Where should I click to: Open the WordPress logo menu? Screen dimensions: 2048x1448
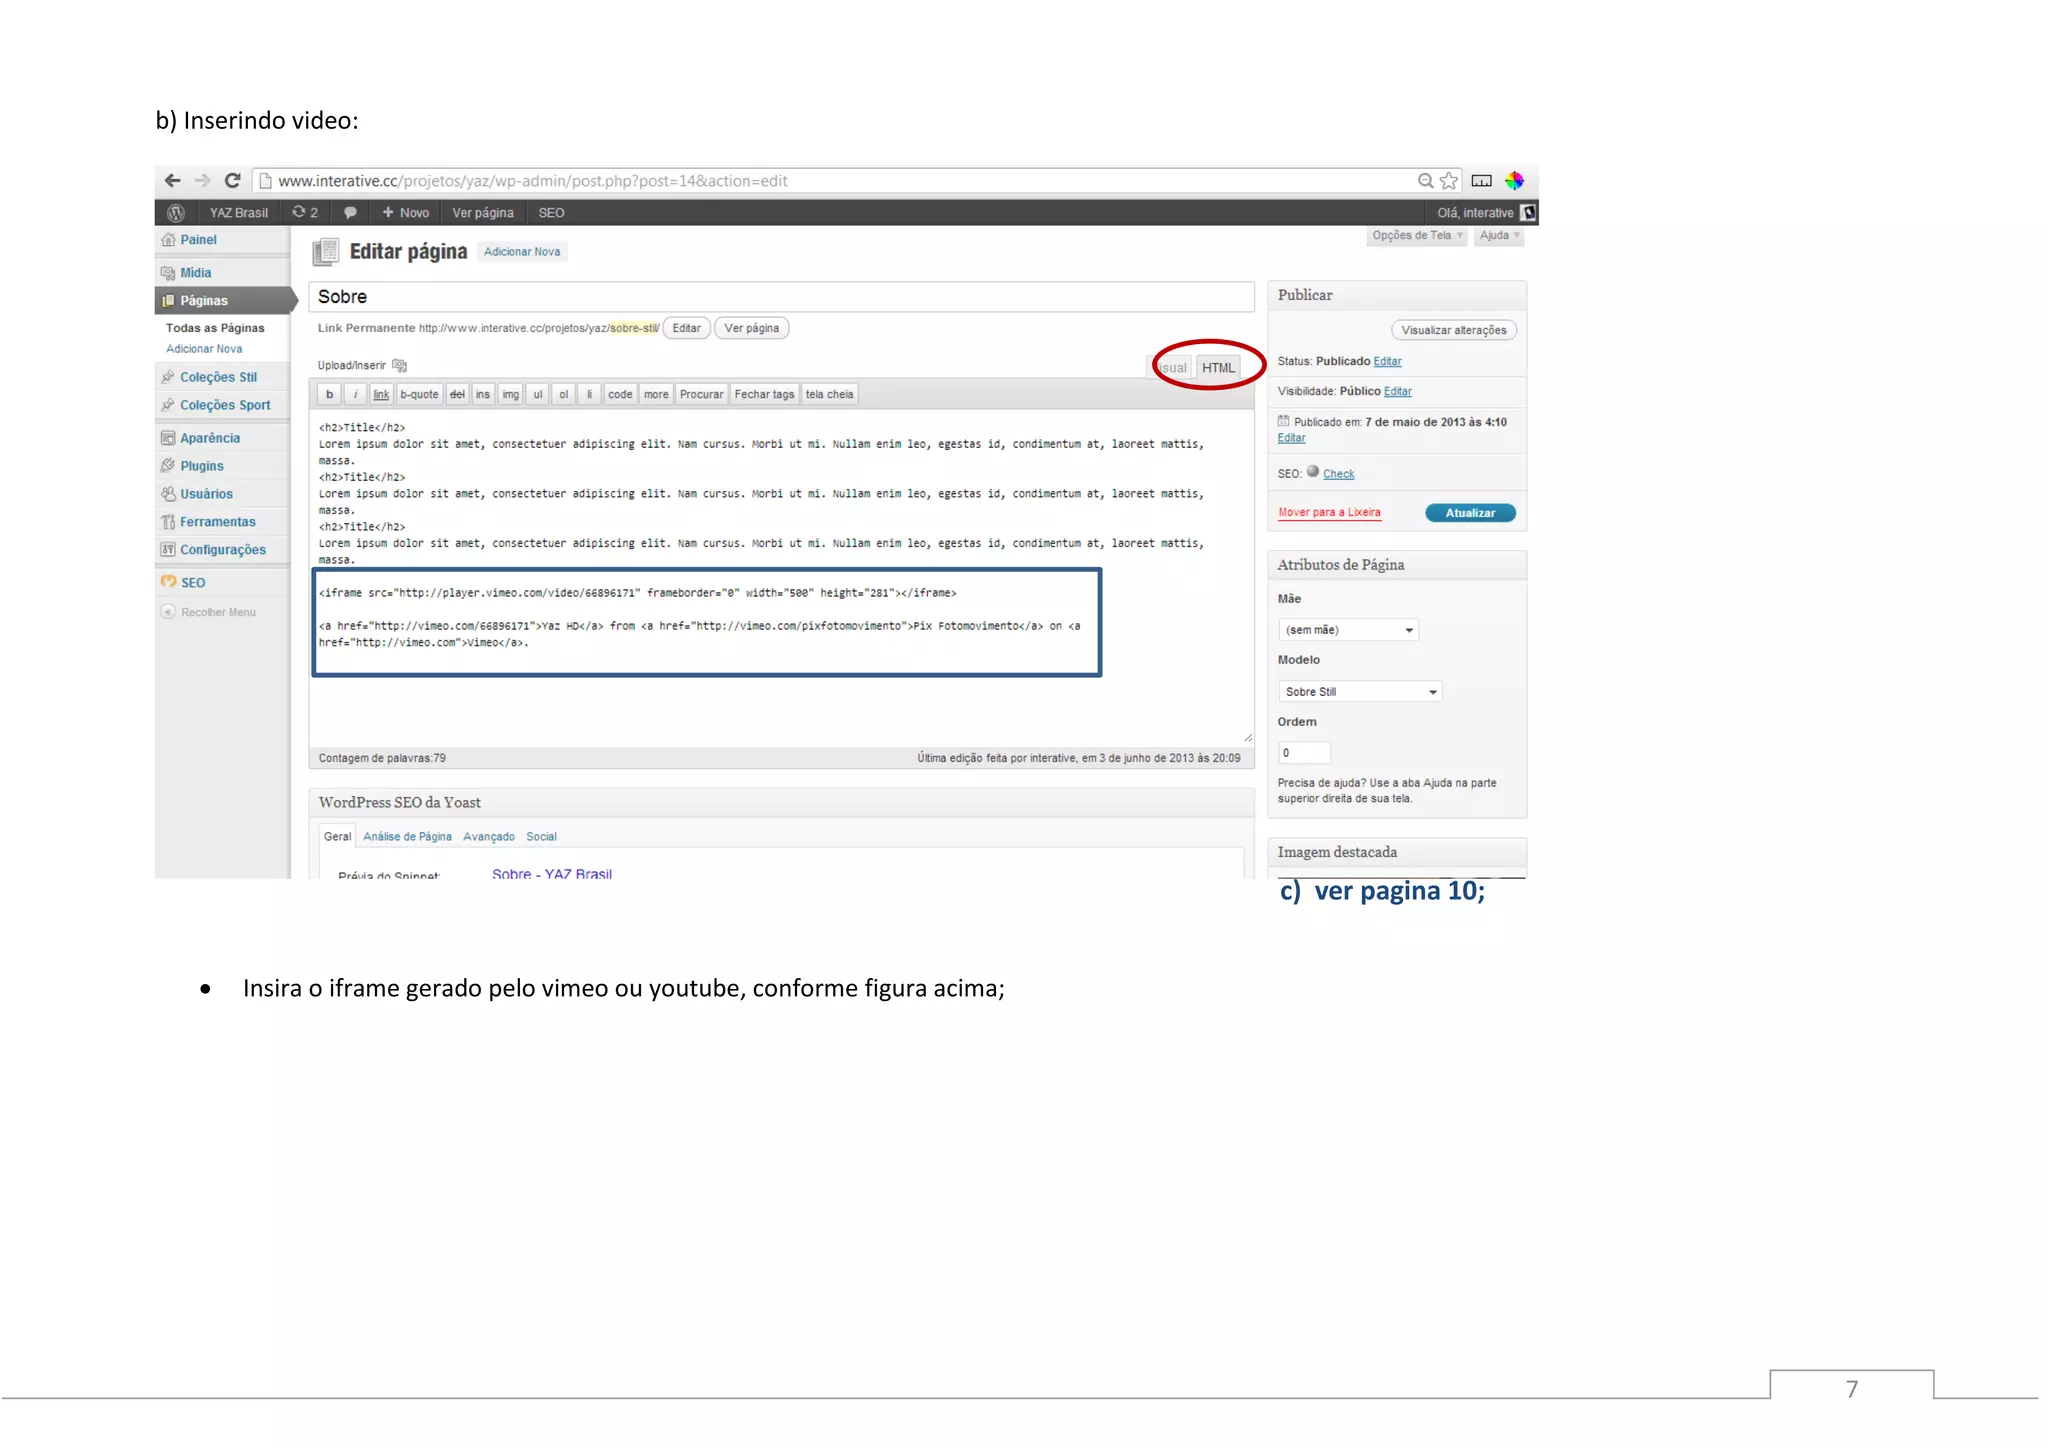tap(176, 213)
